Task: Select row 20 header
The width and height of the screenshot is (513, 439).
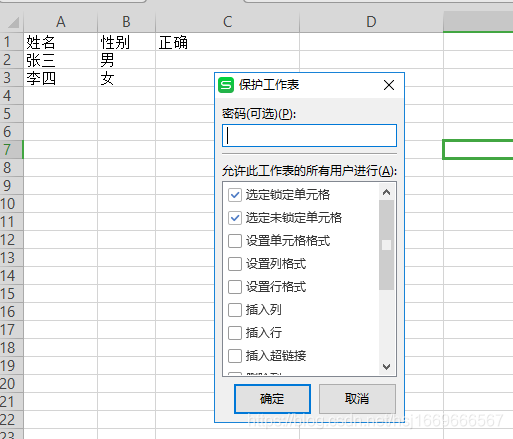Action: click(x=11, y=384)
